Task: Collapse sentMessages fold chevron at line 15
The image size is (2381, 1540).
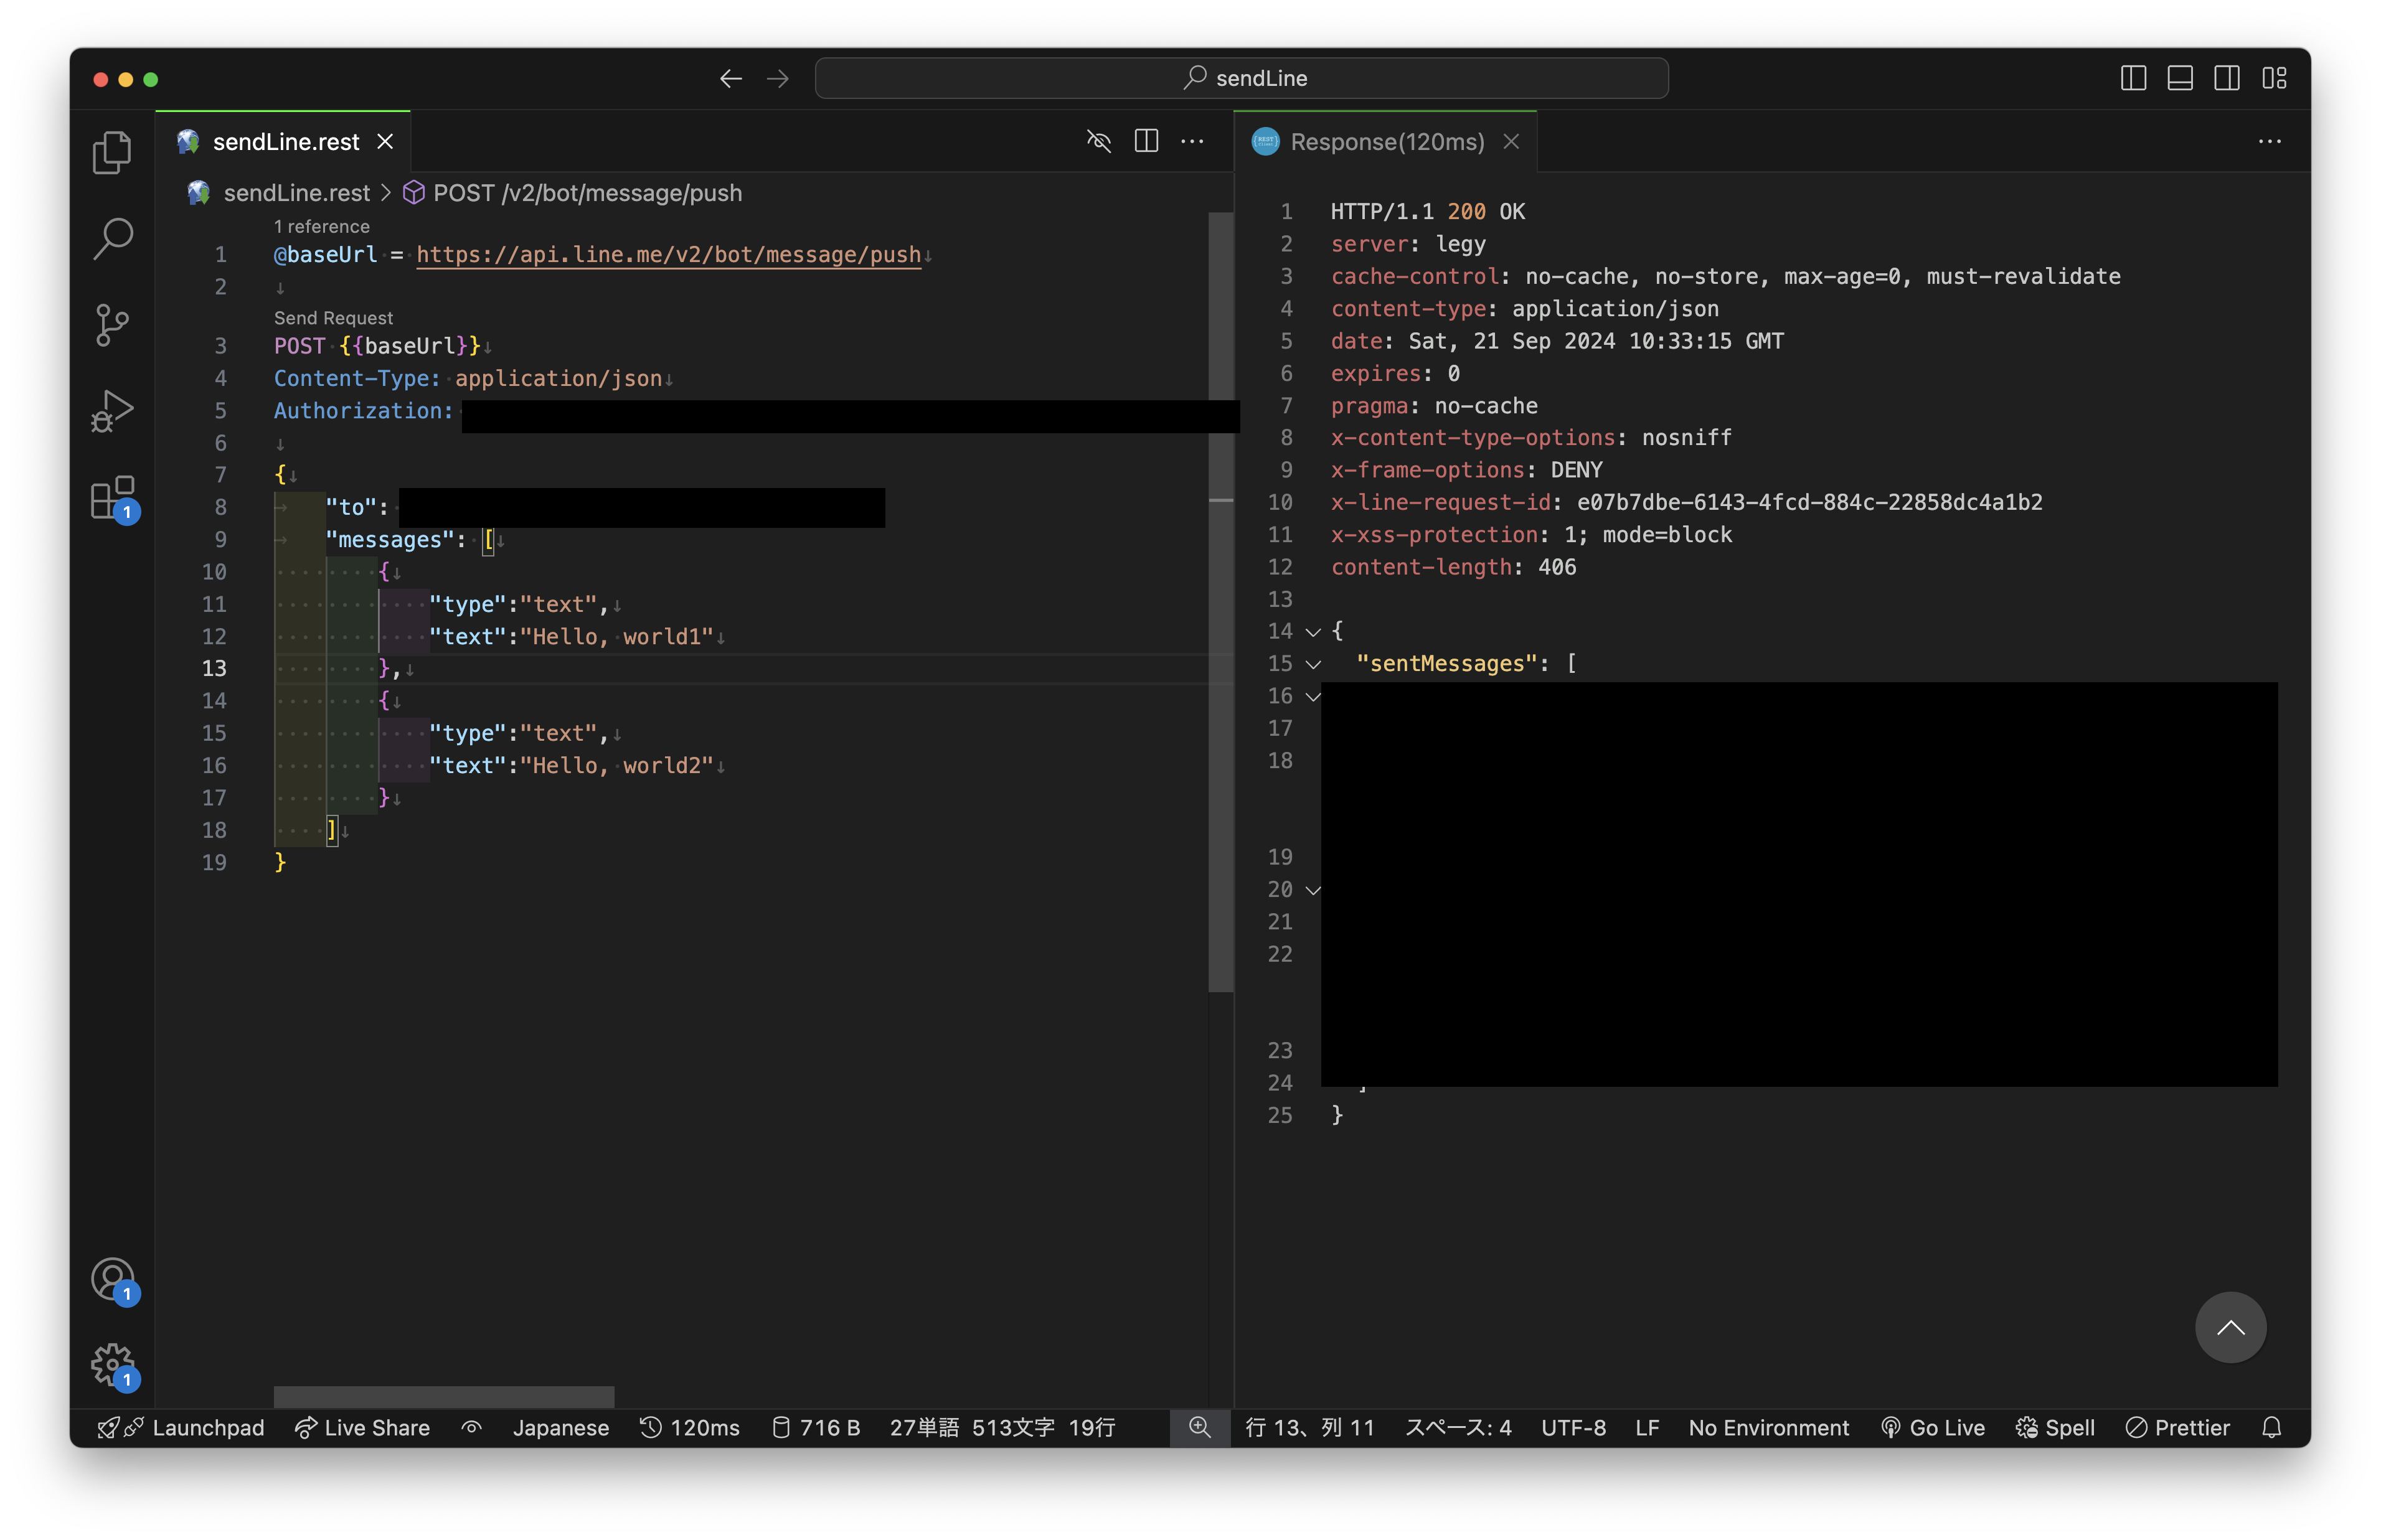Action: coord(1313,664)
